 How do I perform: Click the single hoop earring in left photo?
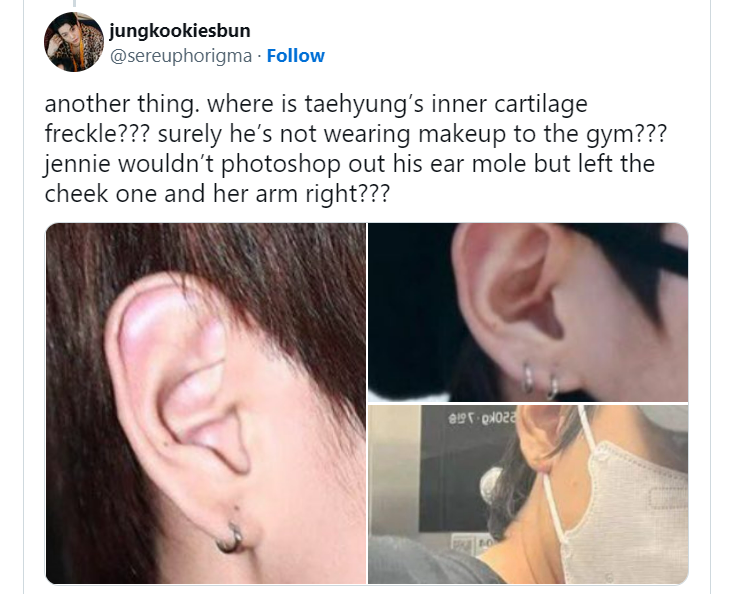[x=230, y=537]
